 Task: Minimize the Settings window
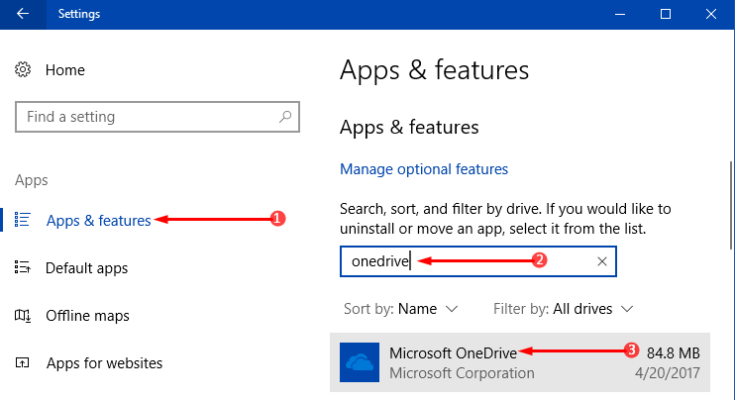620,14
